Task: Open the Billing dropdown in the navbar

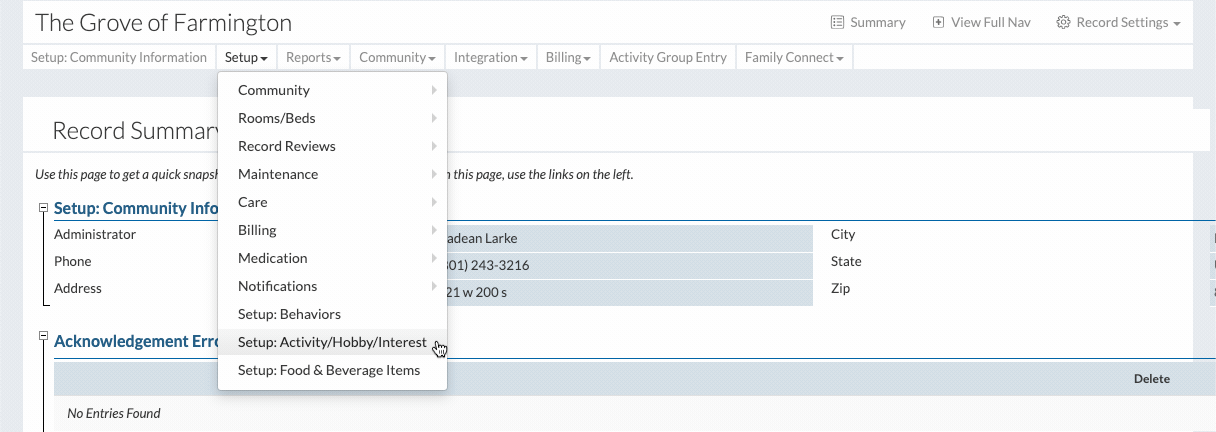Action: click(567, 58)
